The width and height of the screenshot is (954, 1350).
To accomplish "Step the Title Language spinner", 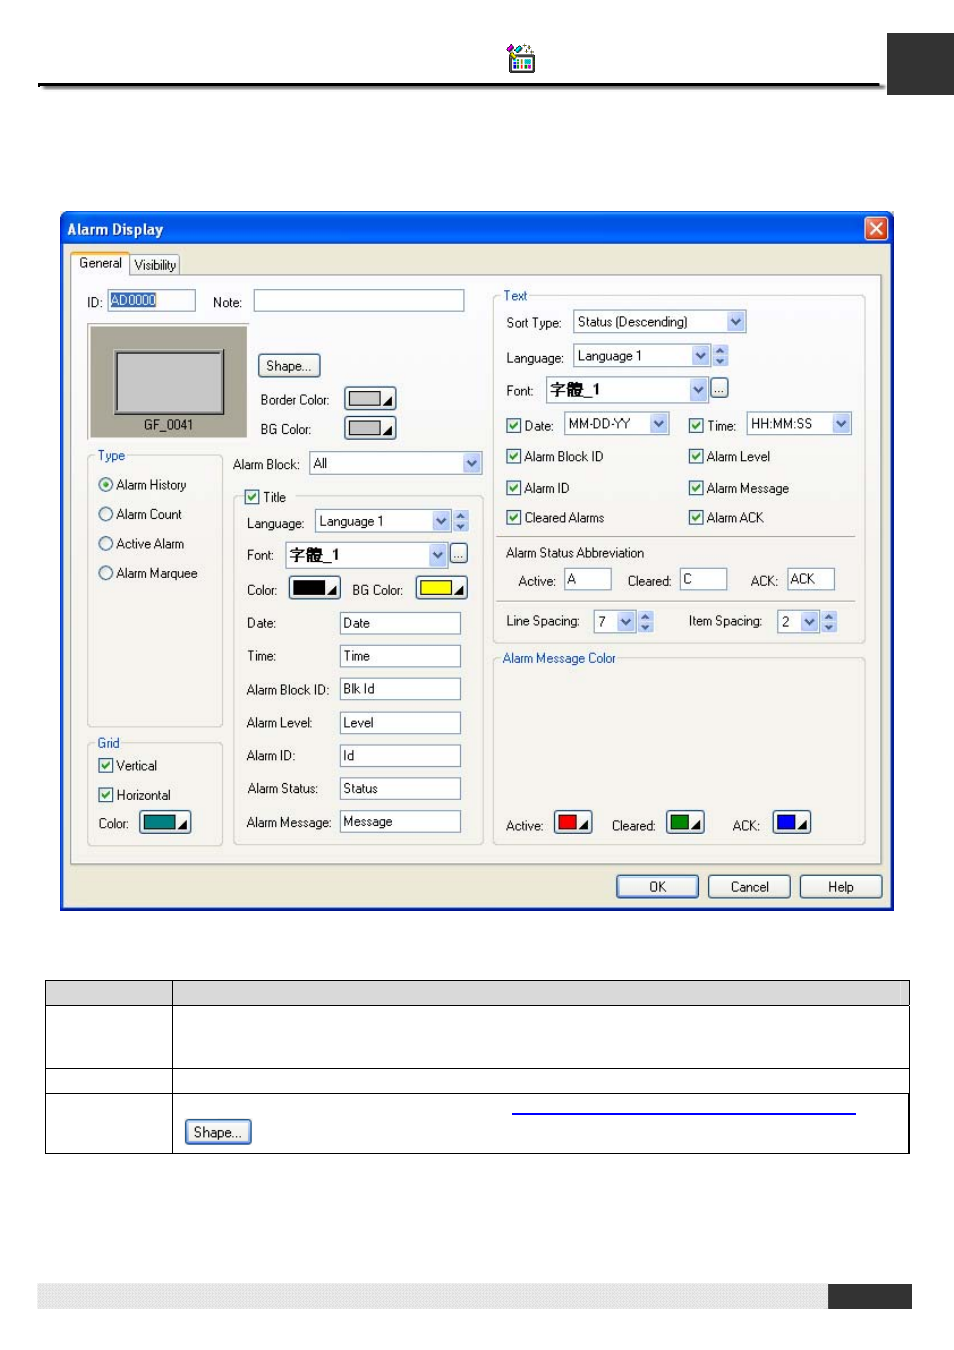I will pos(461,521).
